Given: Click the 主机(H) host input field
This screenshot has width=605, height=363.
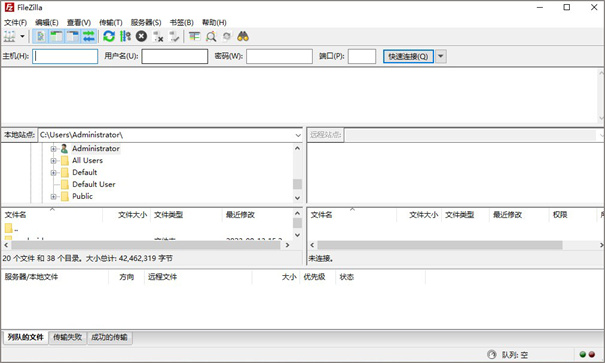Looking at the screenshot, I should pyautogui.click(x=65, y=56).
